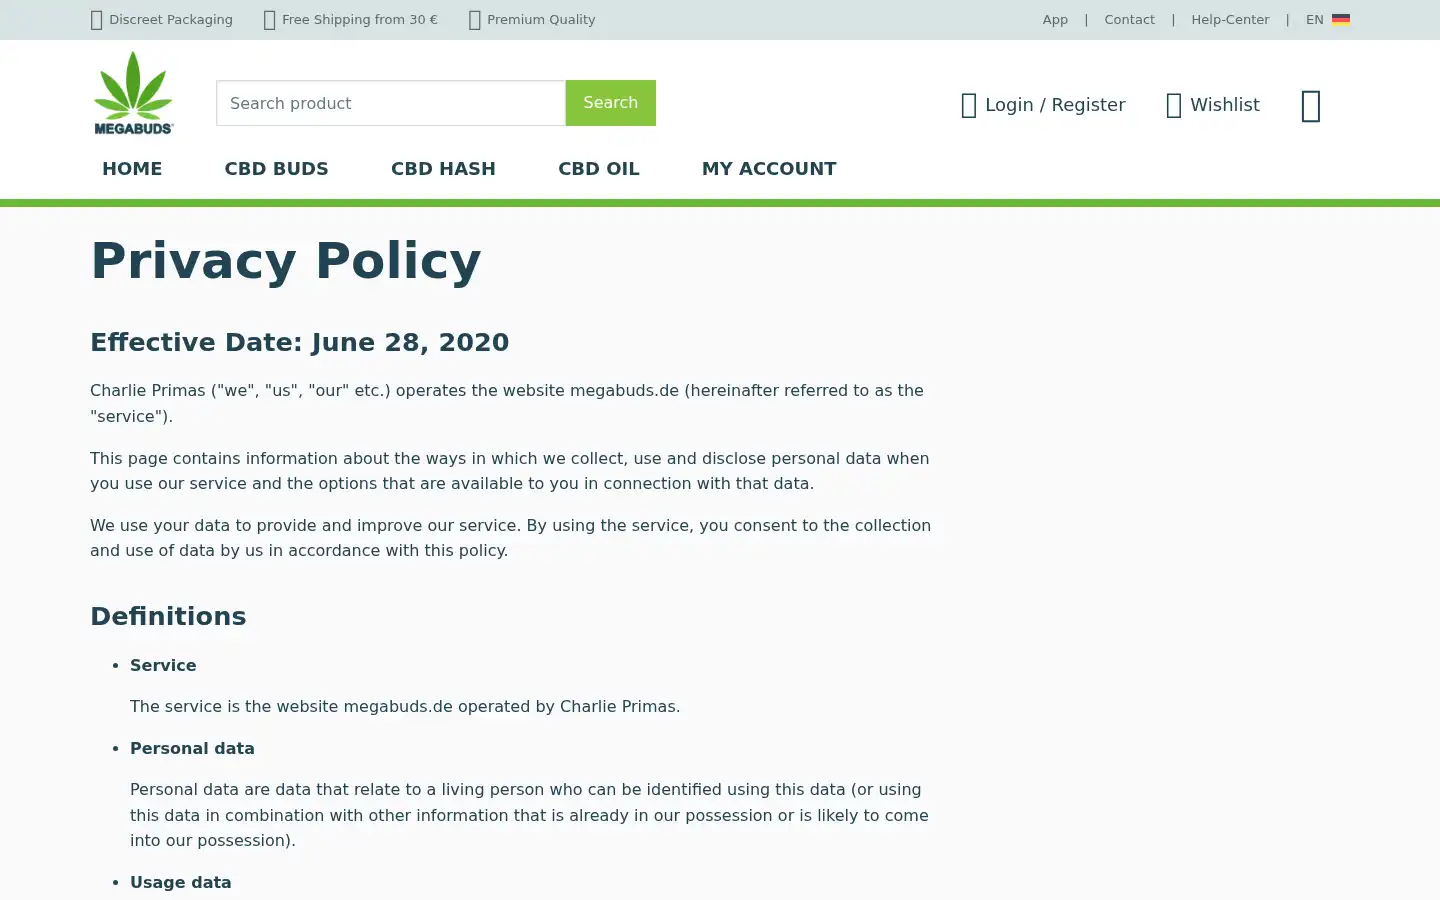Image resolution: width=1440 pixels, height=900 pixels.
Task: Focus the Search product field
Action: (x=391, y=103)
